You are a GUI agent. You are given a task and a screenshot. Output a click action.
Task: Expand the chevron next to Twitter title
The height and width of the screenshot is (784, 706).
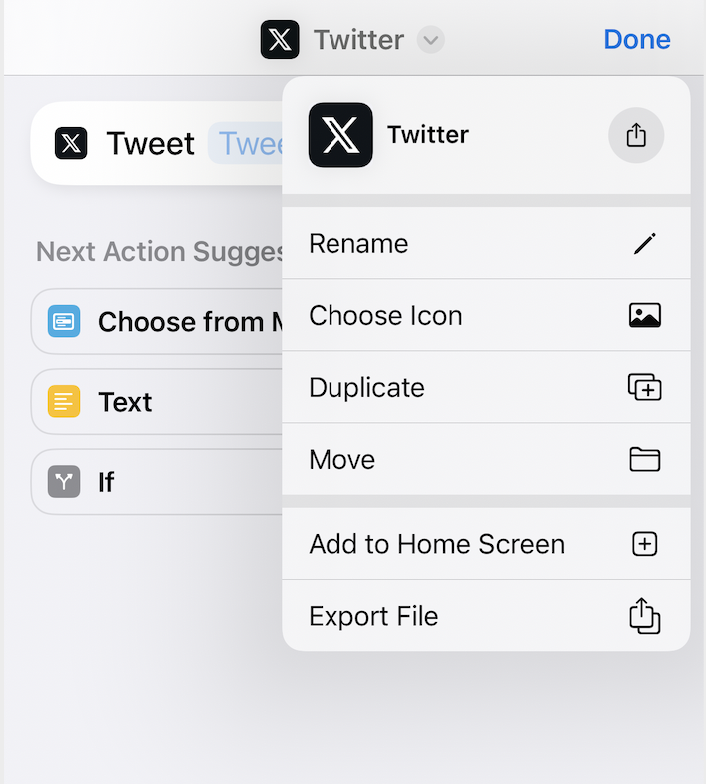pyautogui.click(x=430, y=40)
